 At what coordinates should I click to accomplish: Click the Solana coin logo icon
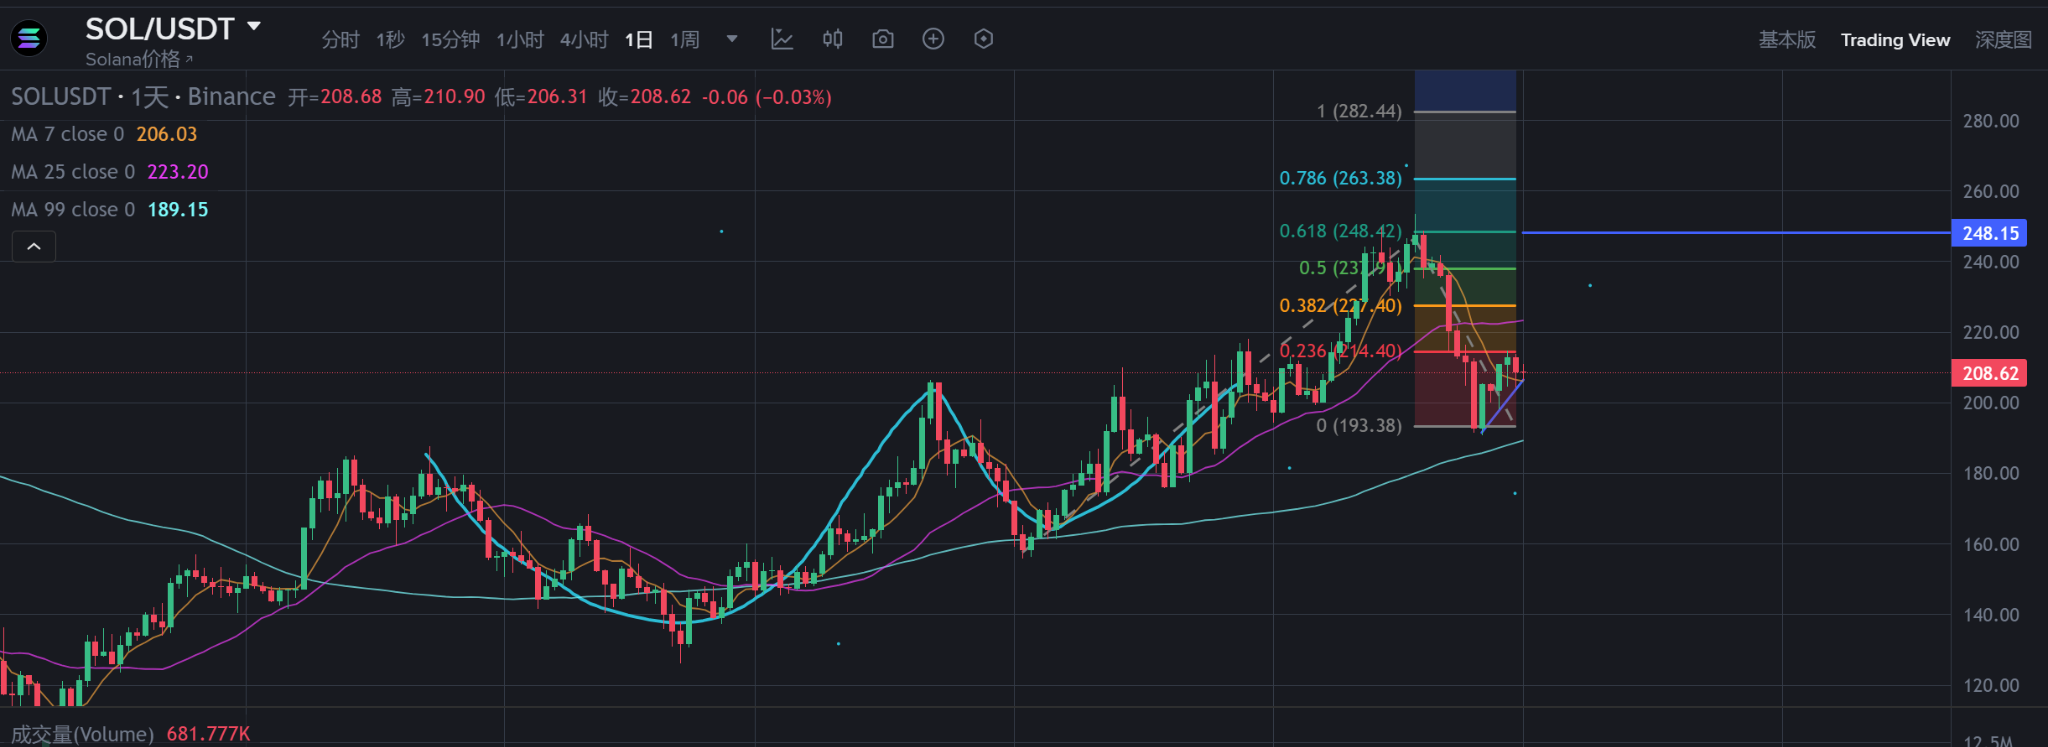(x=29, y=39)
